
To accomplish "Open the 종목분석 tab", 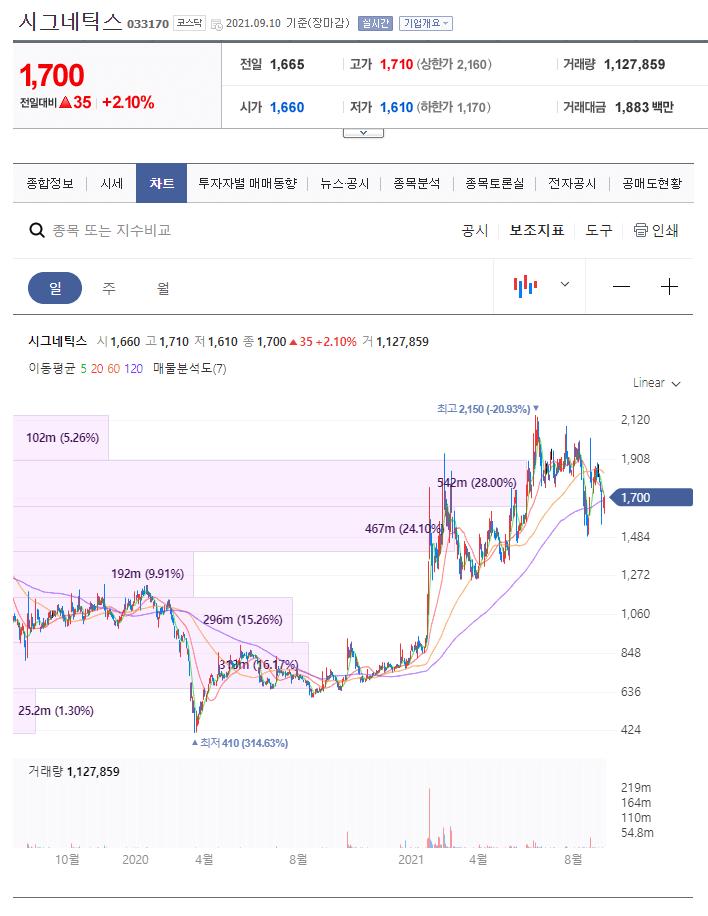I will [x=417, y=183].
